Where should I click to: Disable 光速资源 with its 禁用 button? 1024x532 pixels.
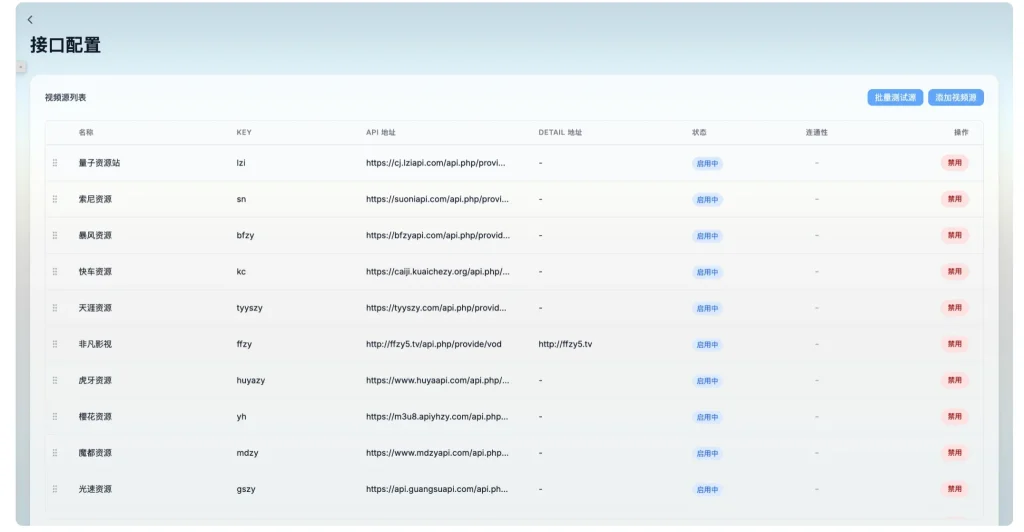(x=954, y=489)
